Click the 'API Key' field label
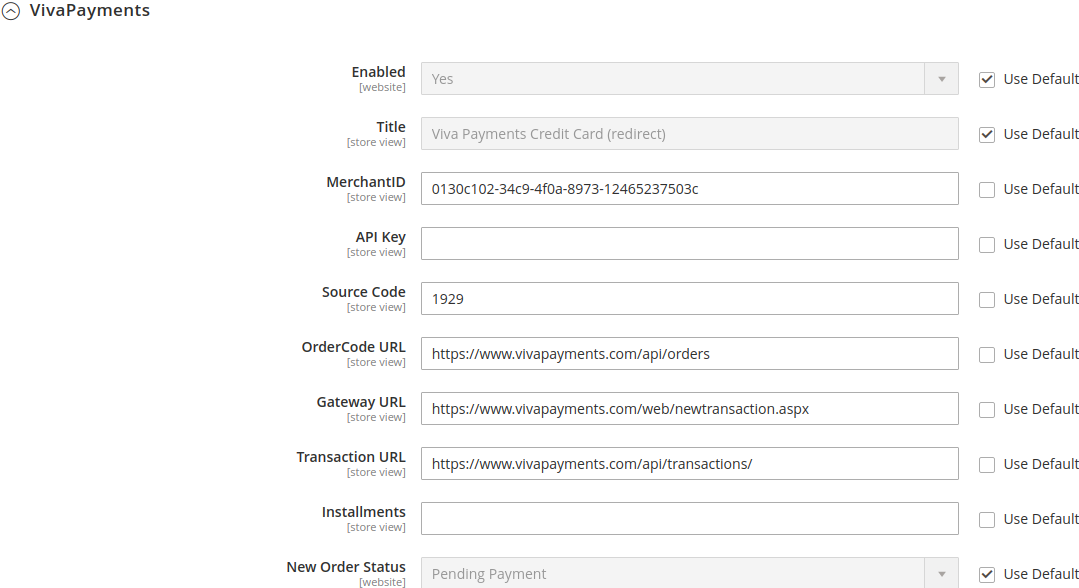 [381, 237]
